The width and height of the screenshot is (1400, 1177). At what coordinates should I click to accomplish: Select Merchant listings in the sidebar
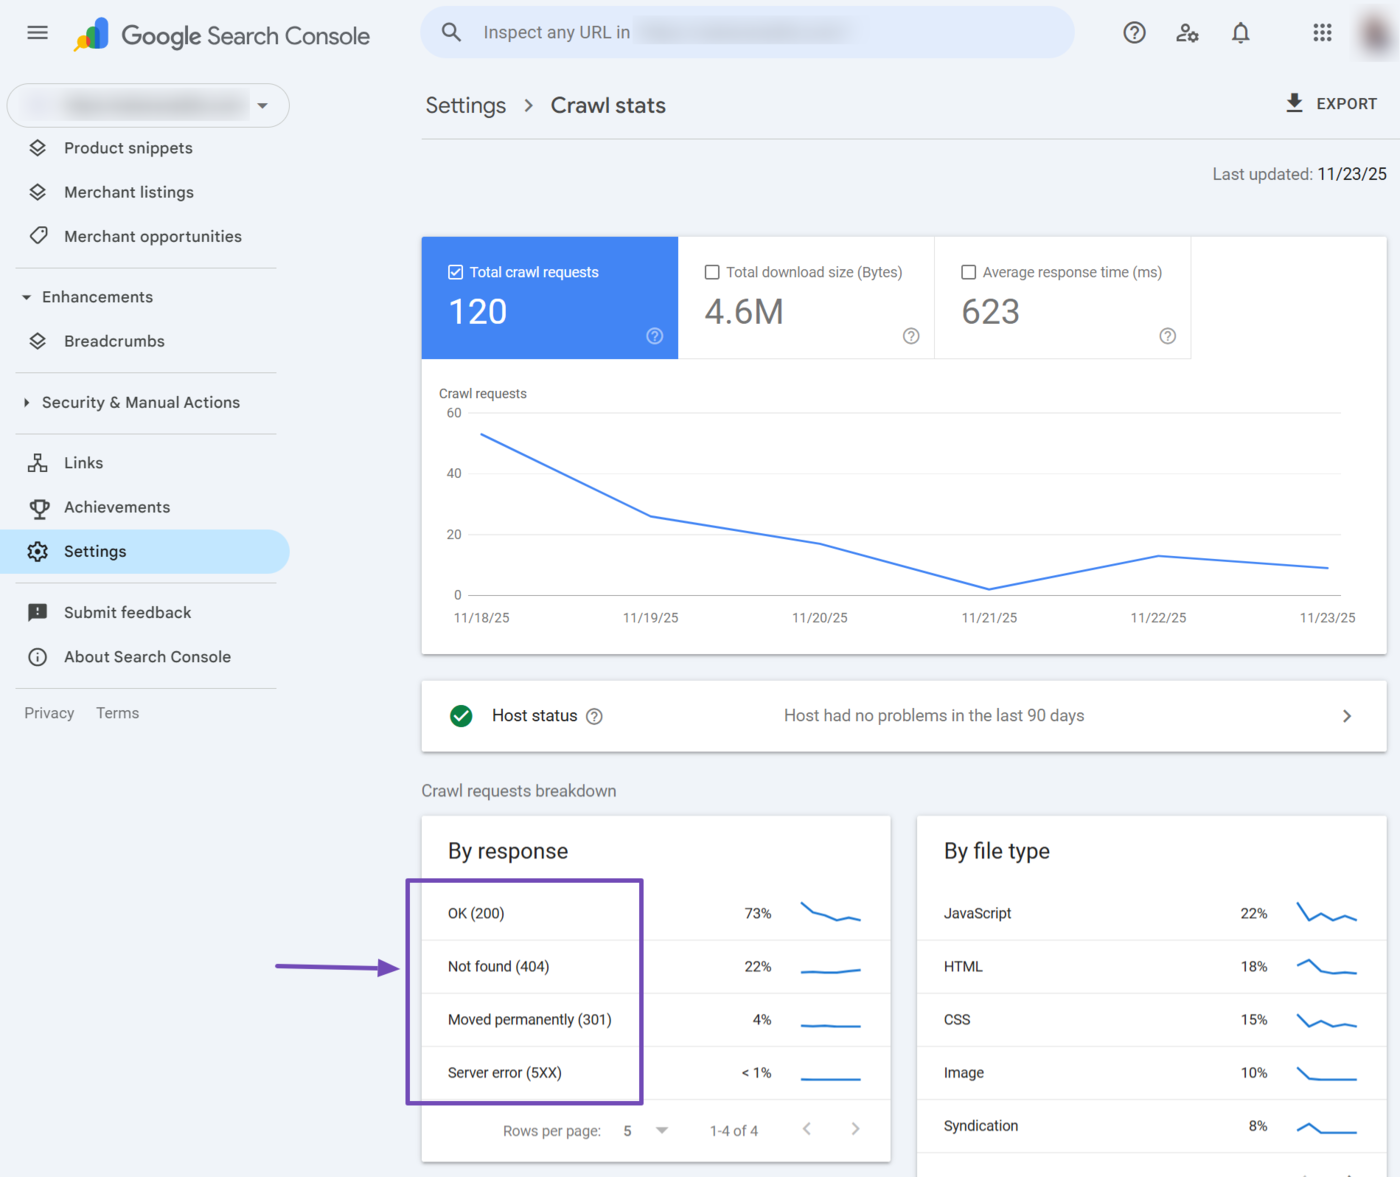(129, 192)
